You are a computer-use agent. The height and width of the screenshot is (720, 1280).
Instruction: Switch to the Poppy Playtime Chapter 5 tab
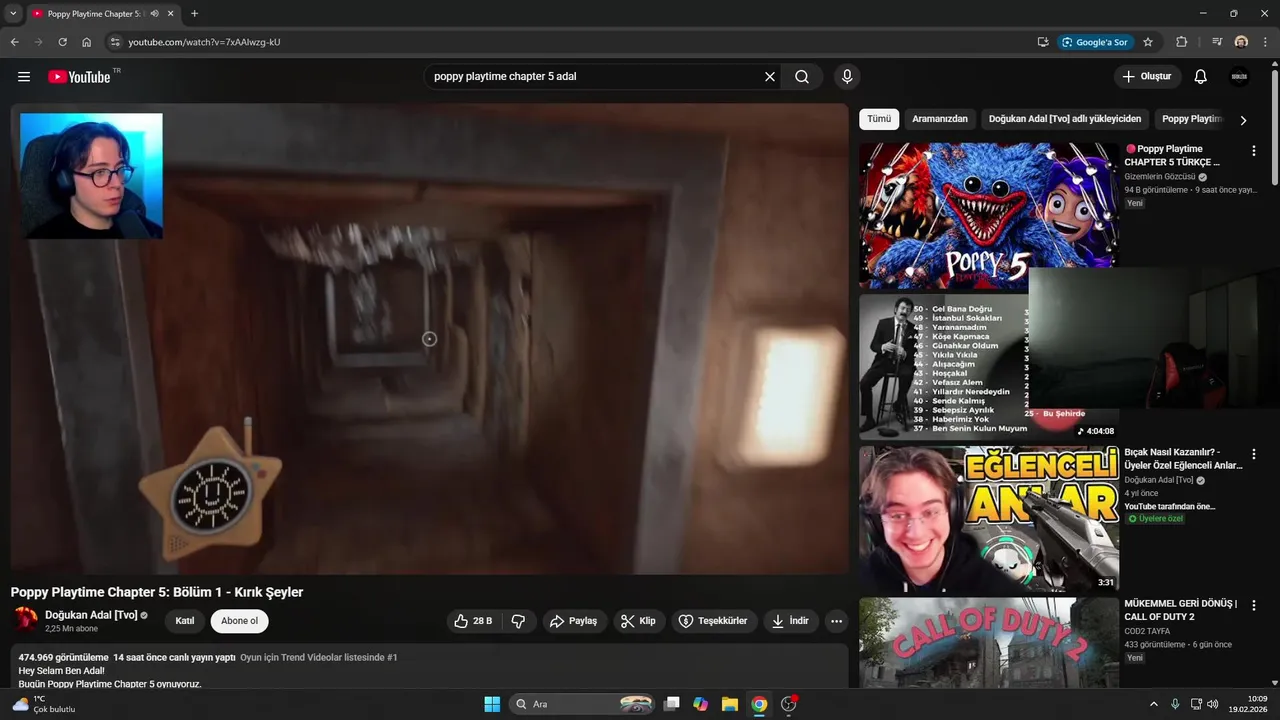95,14
